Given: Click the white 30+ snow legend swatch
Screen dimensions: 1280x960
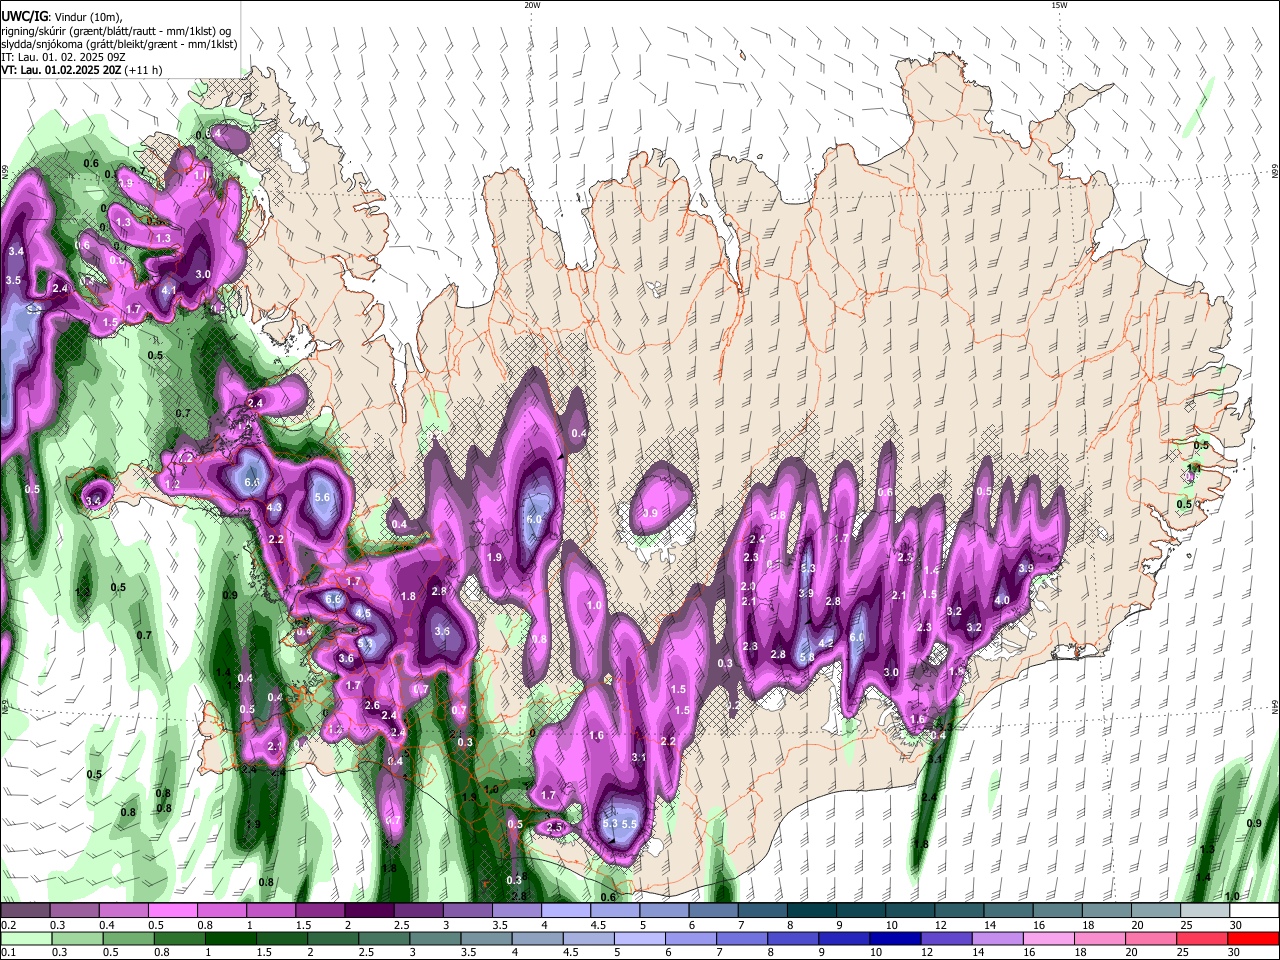Looking at the screenshot, I should point(1254,911).
